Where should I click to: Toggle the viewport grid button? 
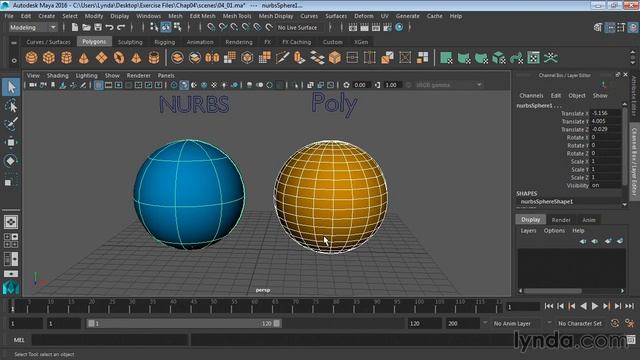coord(99,85)
